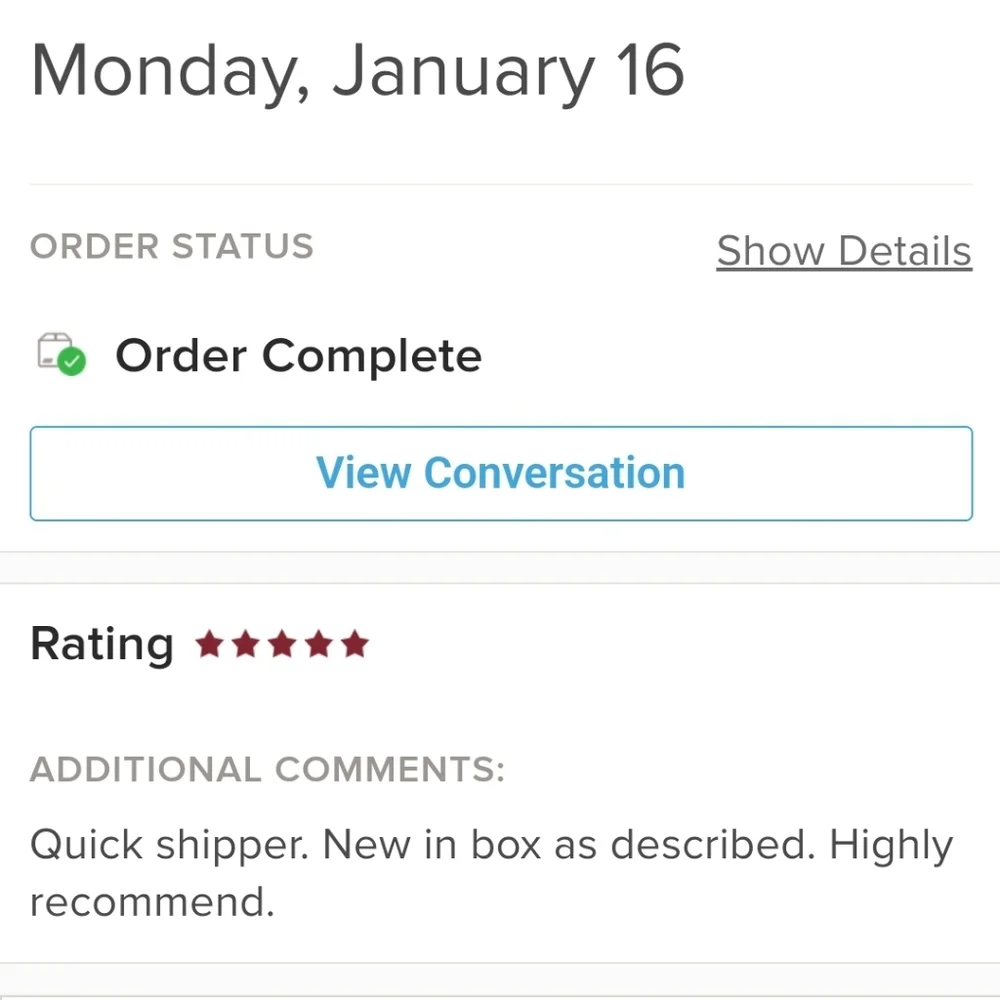
Task: Click the order complete package icon
Action: [x=61, y=354]
